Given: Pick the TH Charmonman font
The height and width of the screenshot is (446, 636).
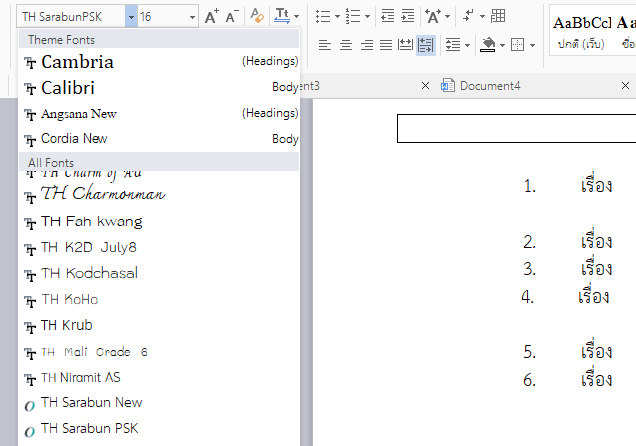Looking at the screenshot, I should pos(161,194).
